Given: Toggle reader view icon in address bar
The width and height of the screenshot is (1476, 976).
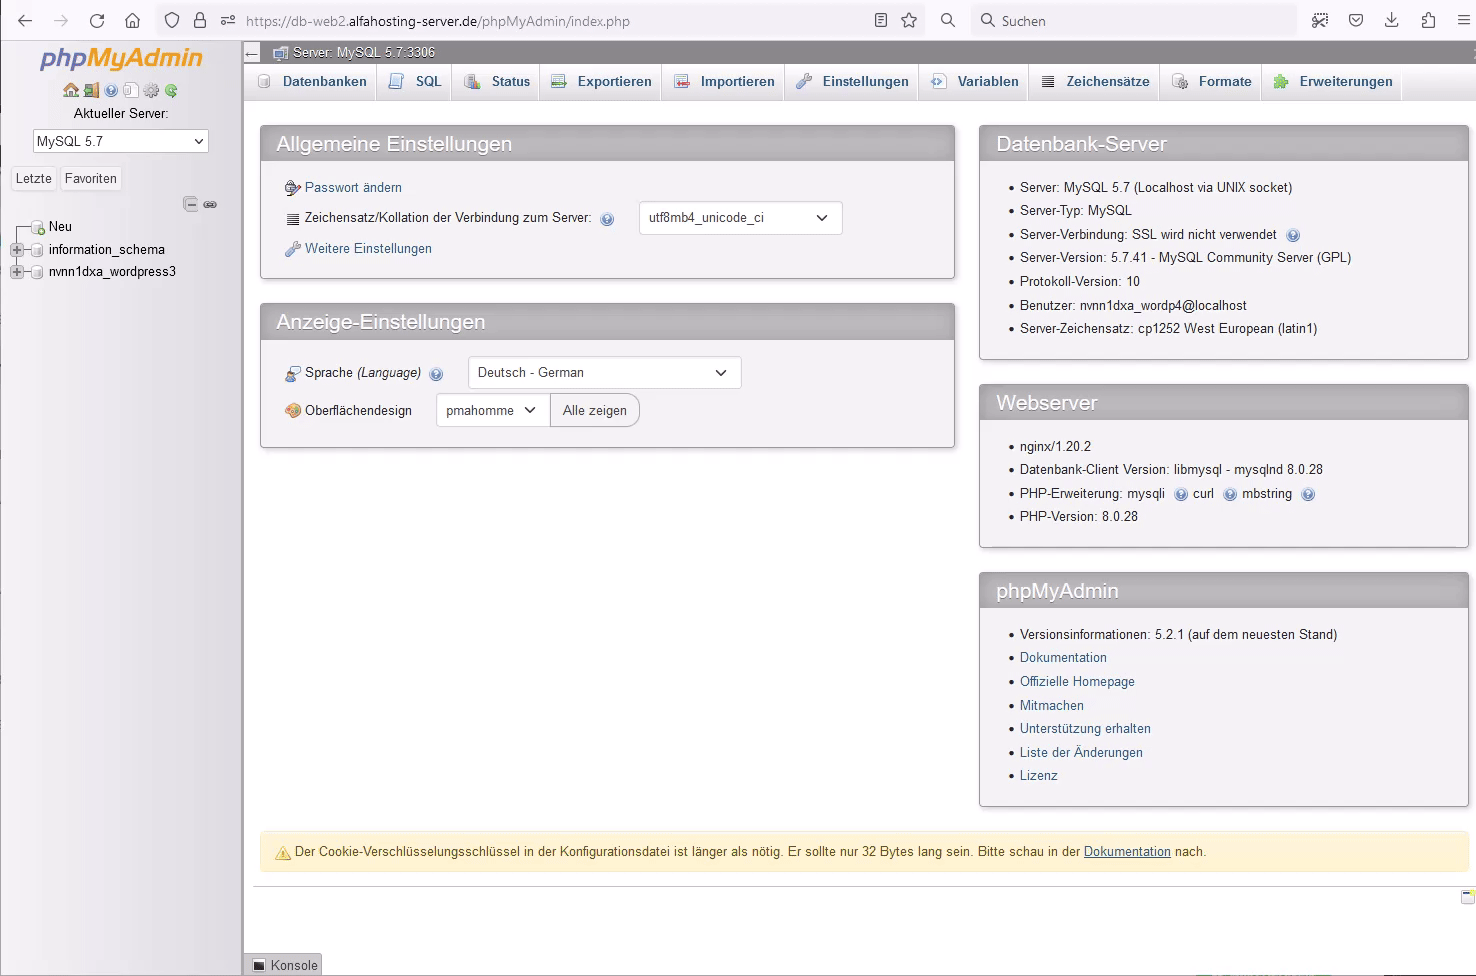Looking at the screenshot, I should pyautogui.click(x=881, y=20).
